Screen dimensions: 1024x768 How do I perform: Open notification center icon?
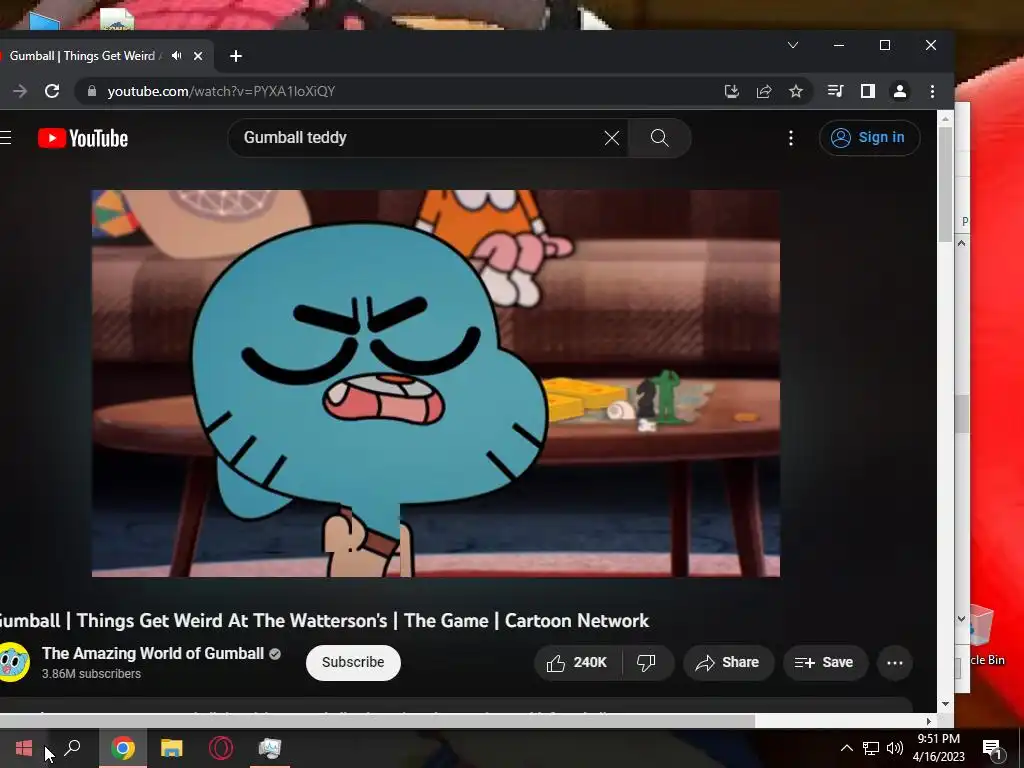click(x=992, y=749)
